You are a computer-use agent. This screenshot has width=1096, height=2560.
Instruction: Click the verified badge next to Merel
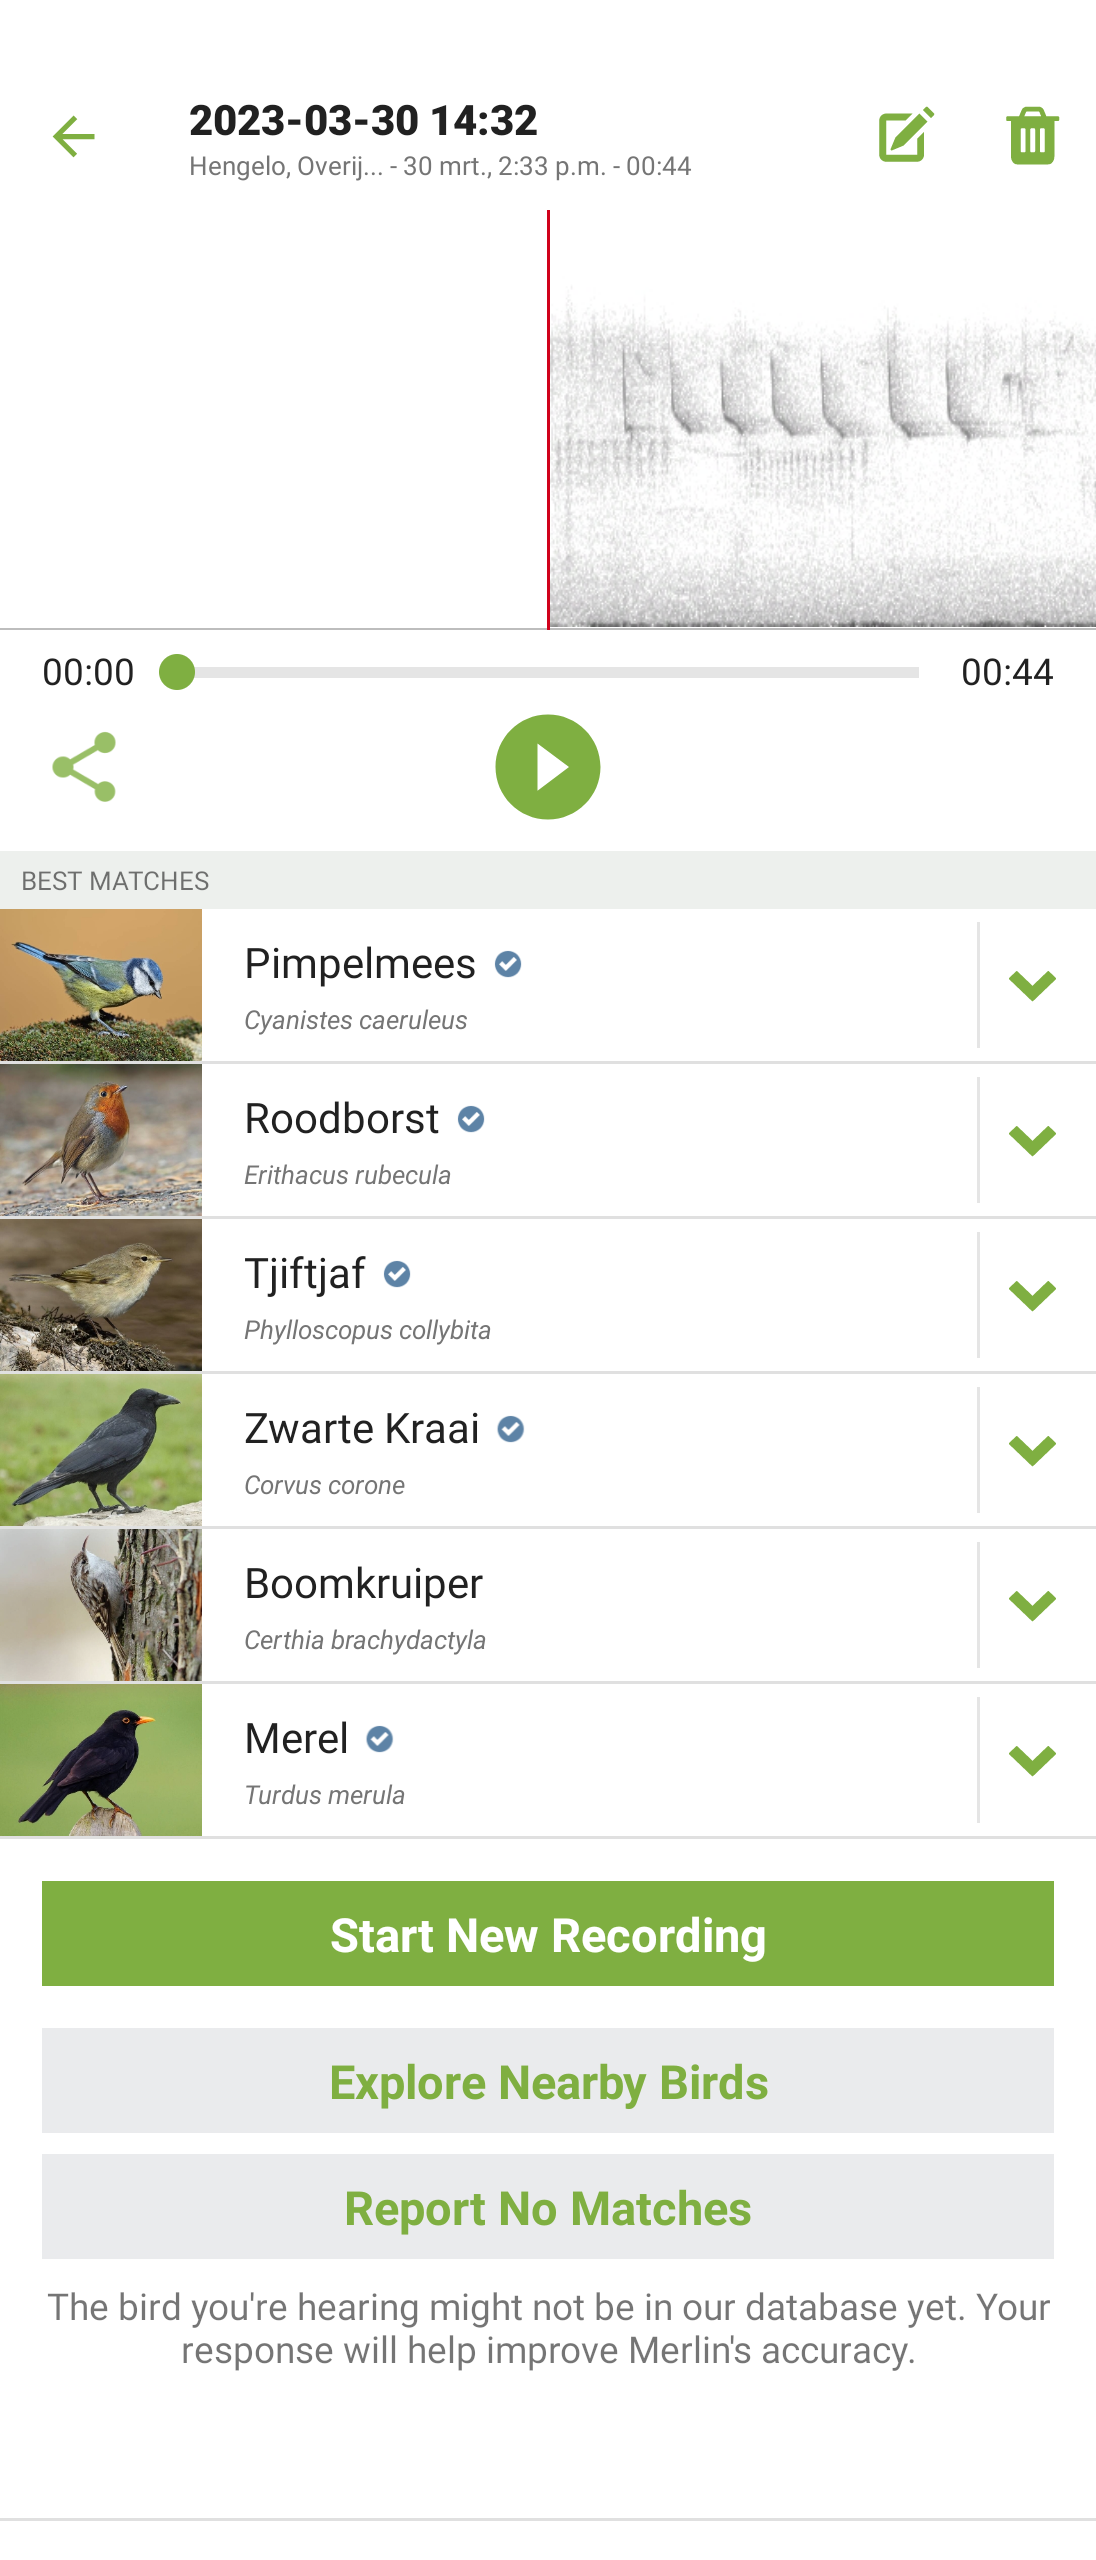[380, 1739]
